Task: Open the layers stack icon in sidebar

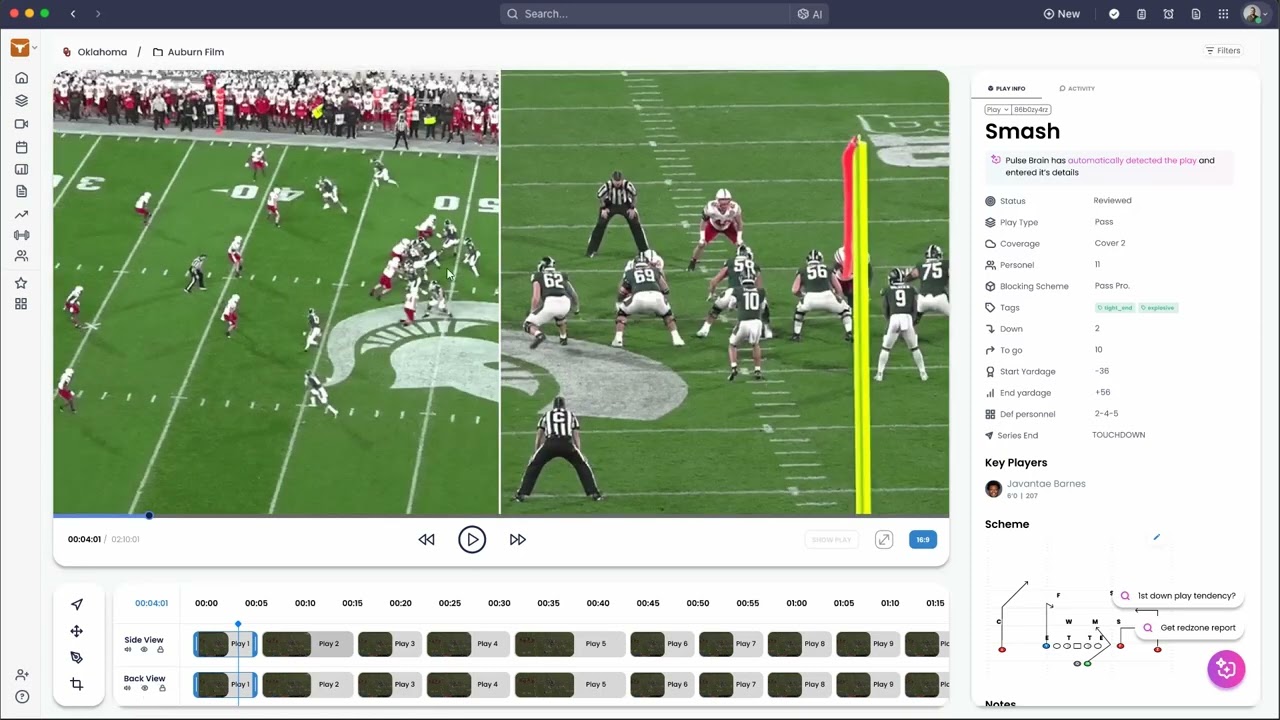Action: 21,101
